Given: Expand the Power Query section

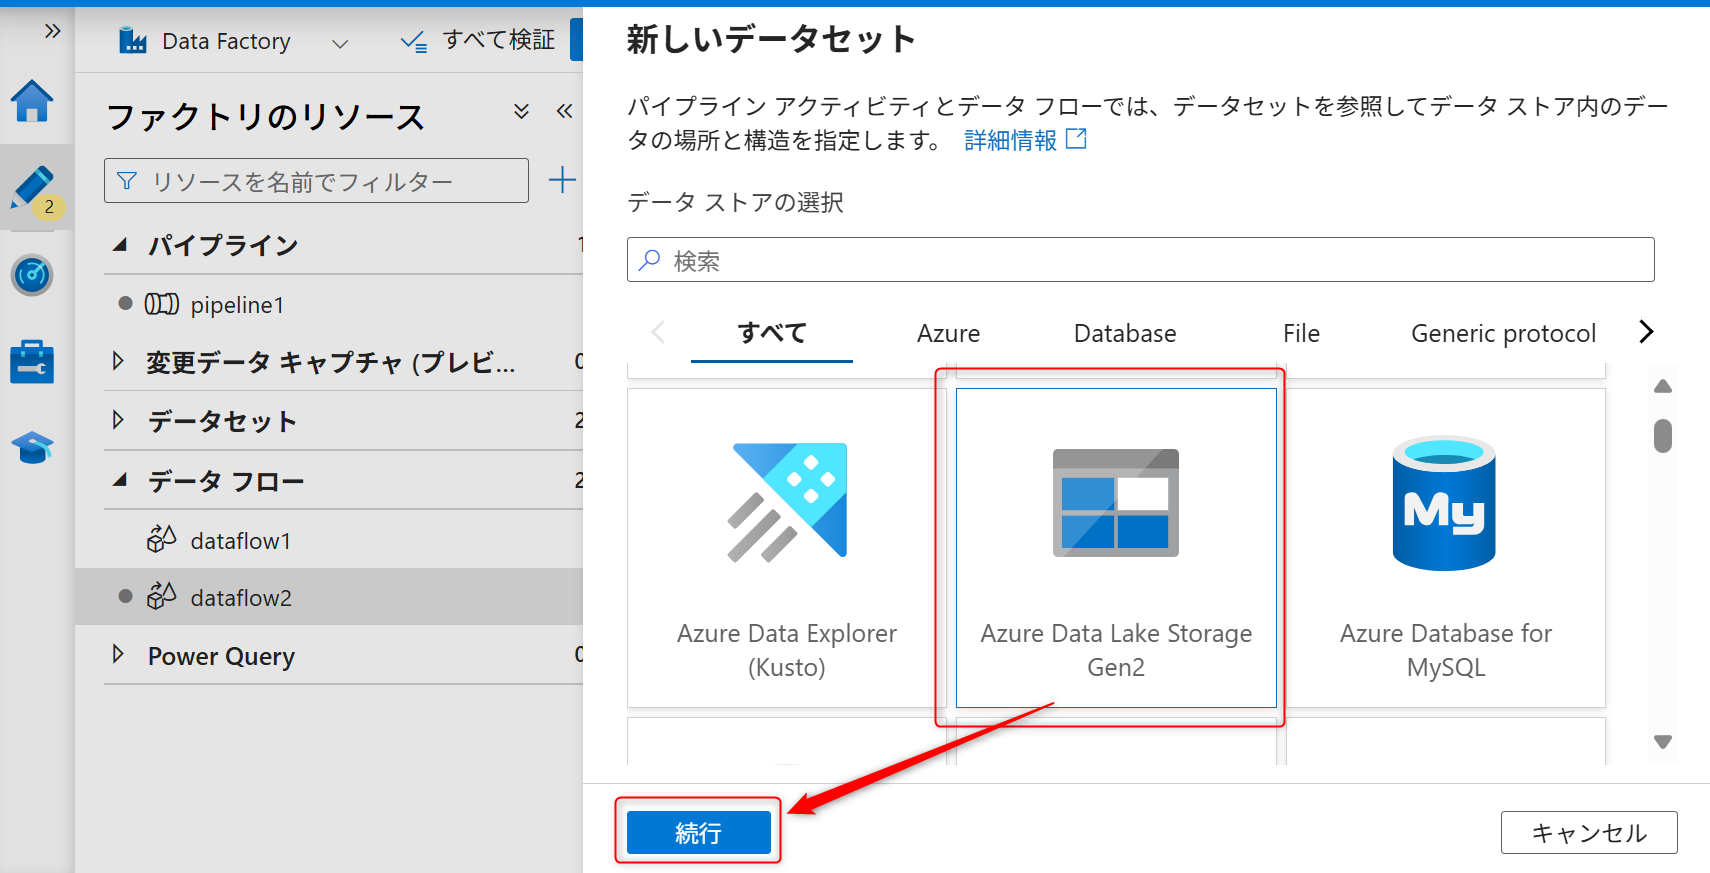Looking at the screenshot, I should click(118, 654).
